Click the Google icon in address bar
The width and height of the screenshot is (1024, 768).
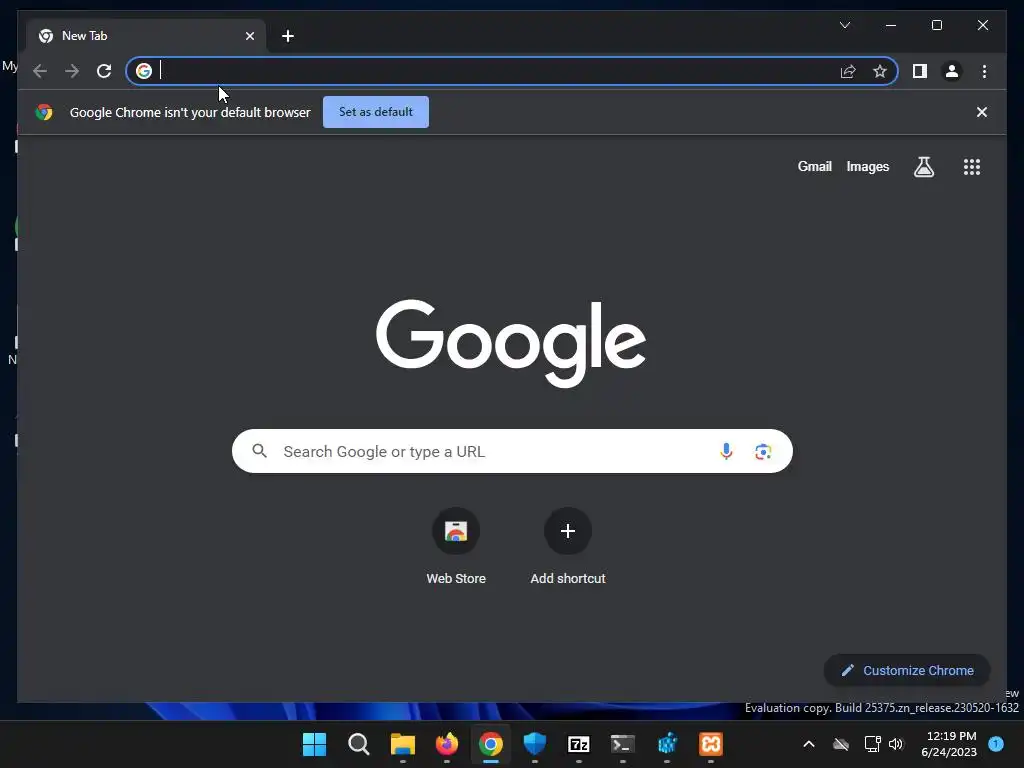(144, 71)
